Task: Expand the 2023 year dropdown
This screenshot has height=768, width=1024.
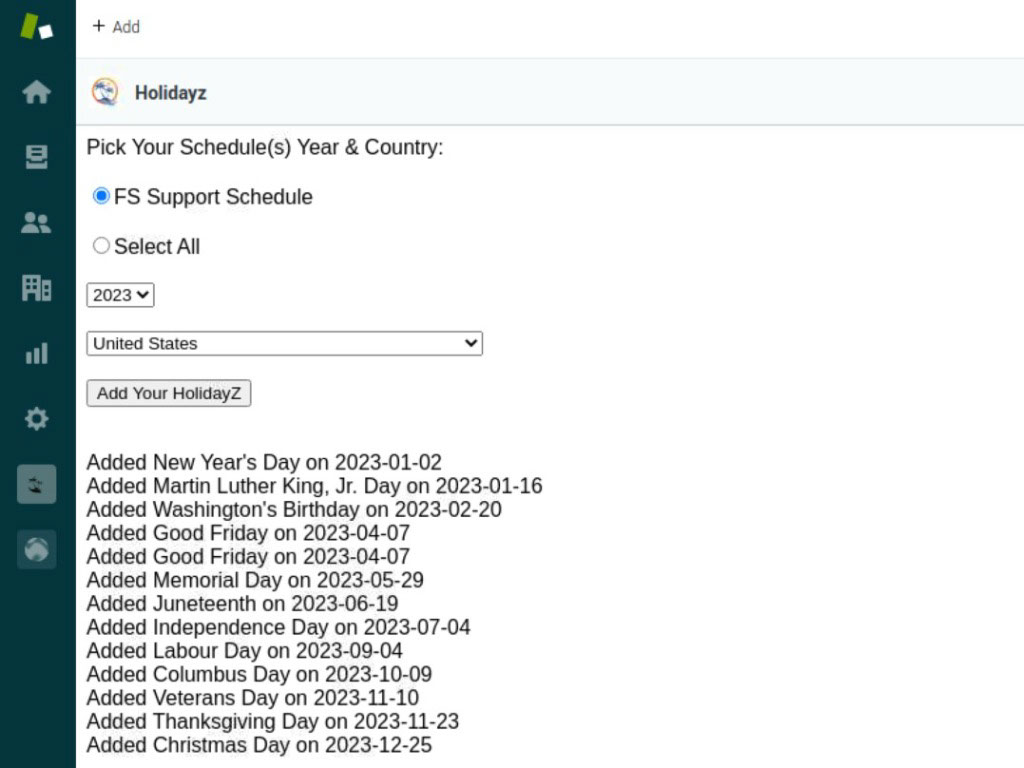Action: point(120,295)
